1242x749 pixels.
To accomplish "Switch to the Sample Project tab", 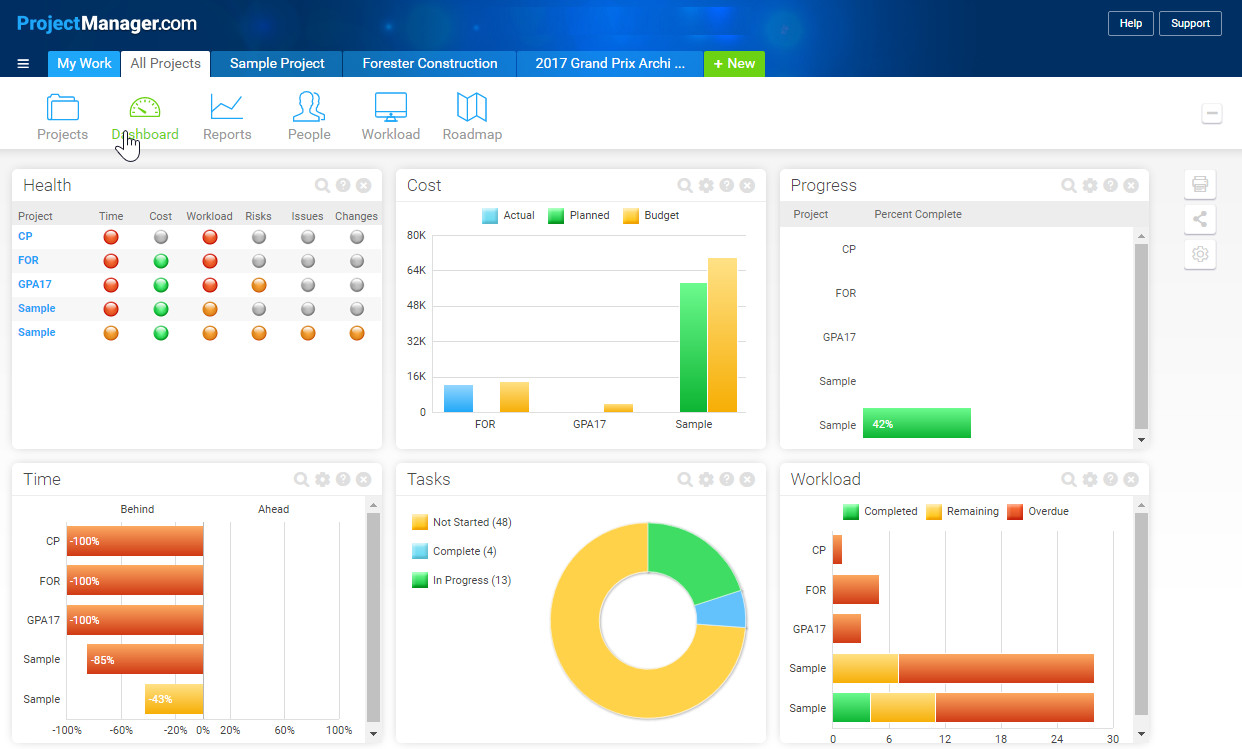I will (x=276, y=63).
